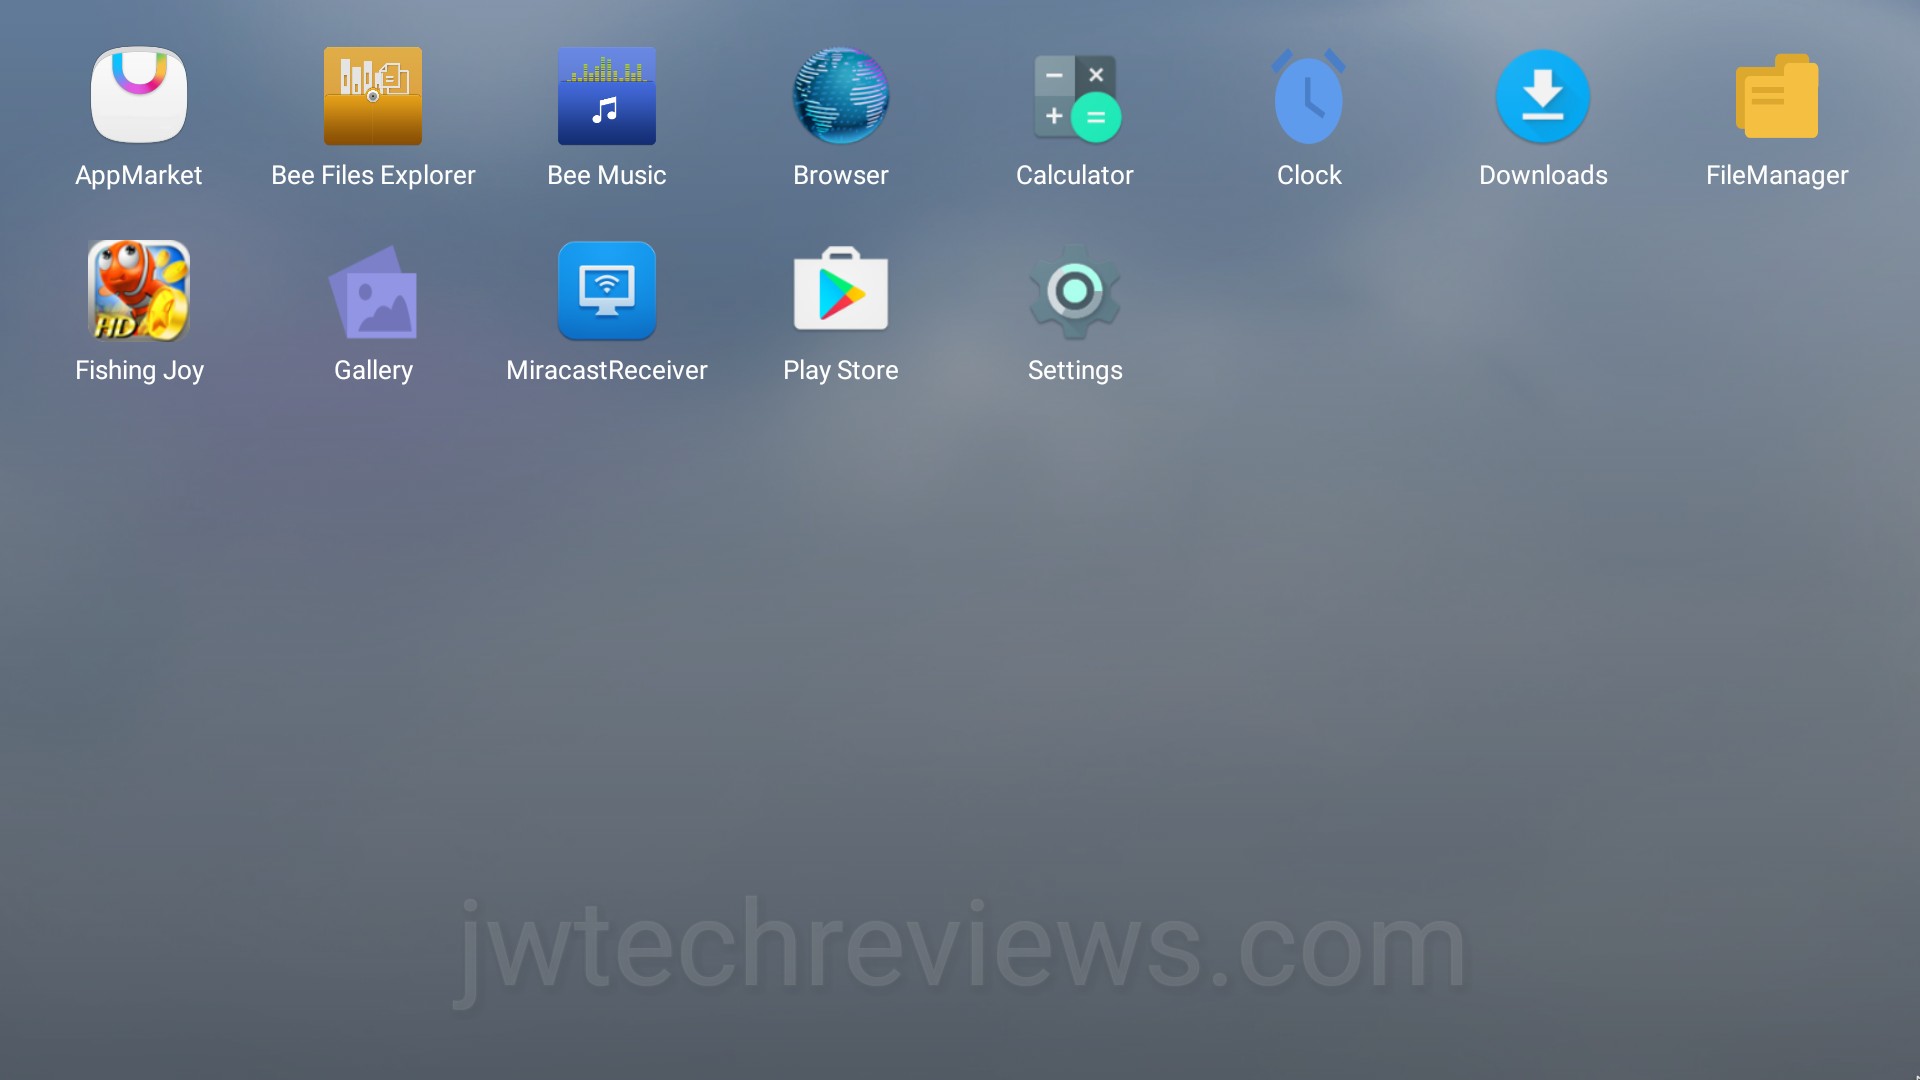Click the "Calculator" text label
The image size is (1920, 1080).
1075,175
